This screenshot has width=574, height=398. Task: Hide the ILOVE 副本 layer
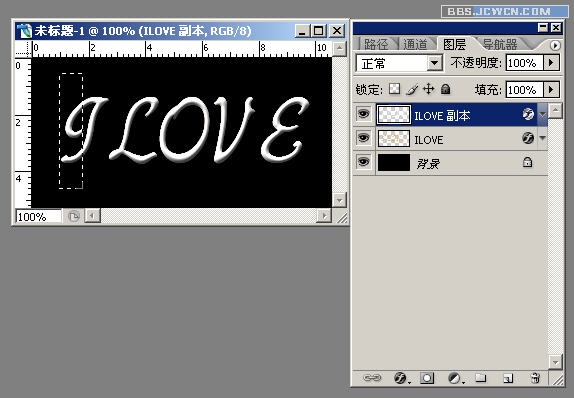pyautogui.click(x=363, y=114)
